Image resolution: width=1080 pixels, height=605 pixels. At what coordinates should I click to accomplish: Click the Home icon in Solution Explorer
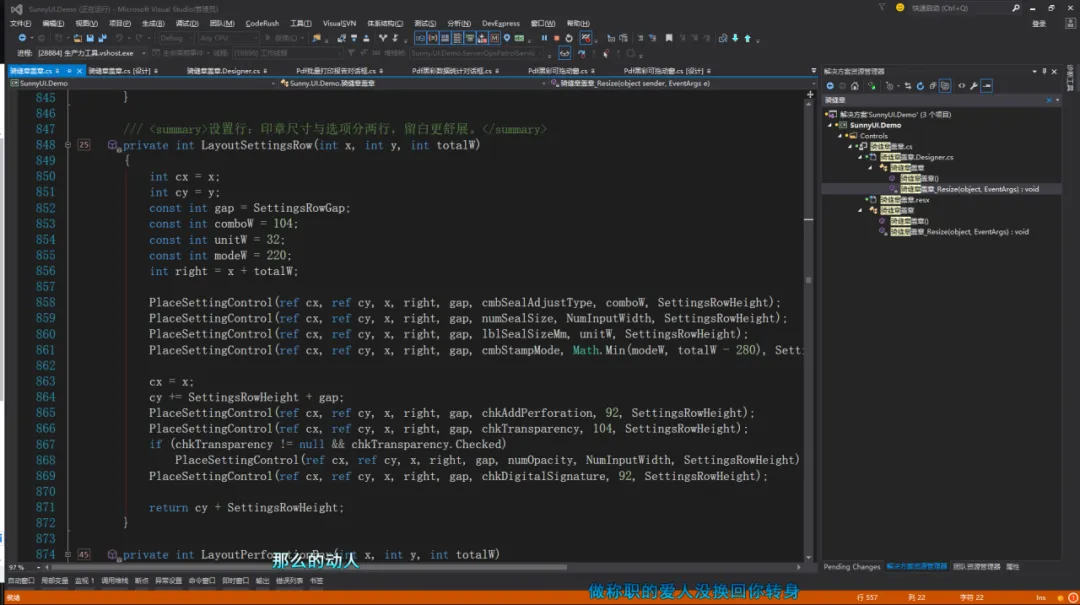pyautogui.click(x=855, y=86)
